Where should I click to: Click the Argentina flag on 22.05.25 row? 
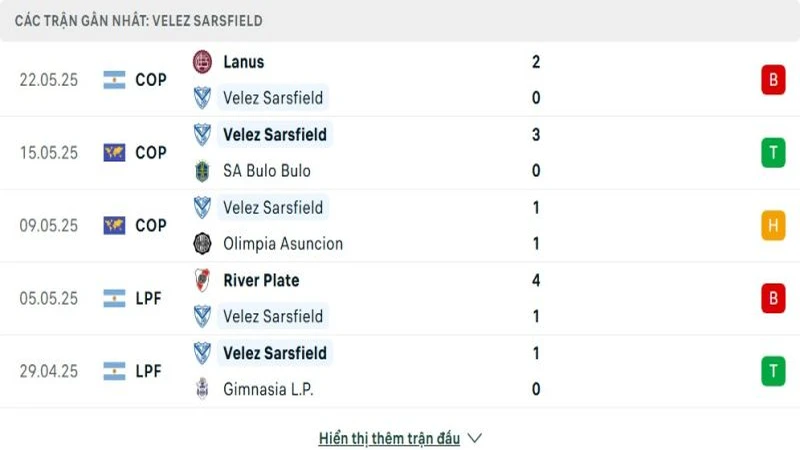pyautogui.click(x=114, y=80)
